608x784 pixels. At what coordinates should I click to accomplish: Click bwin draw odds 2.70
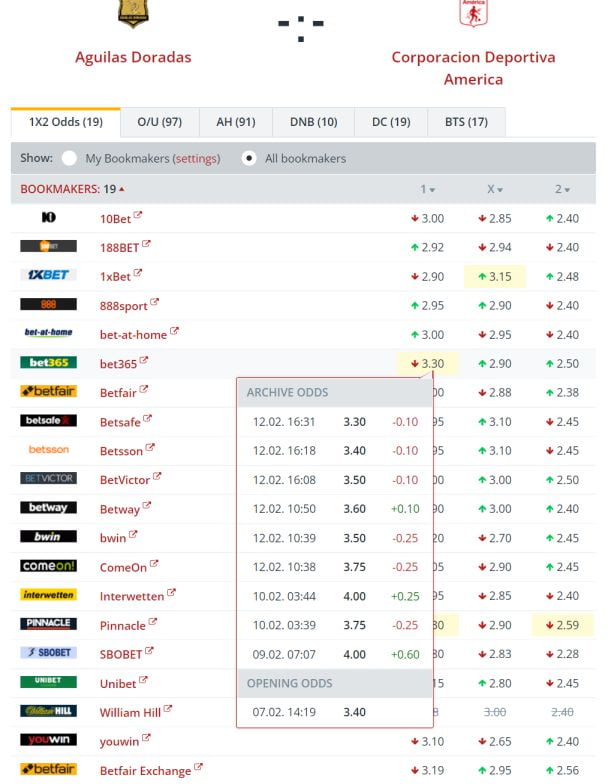coord(495,538)
